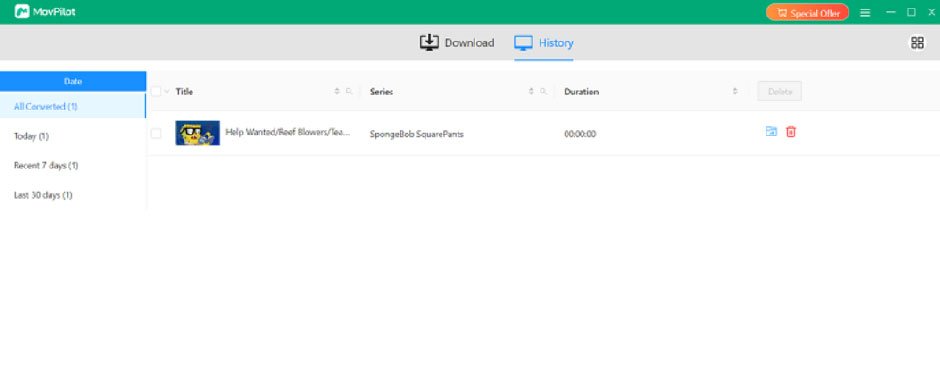This screenshot has width=940, height=386.
Task: Click the Series column header label
Action: (381, 92)
